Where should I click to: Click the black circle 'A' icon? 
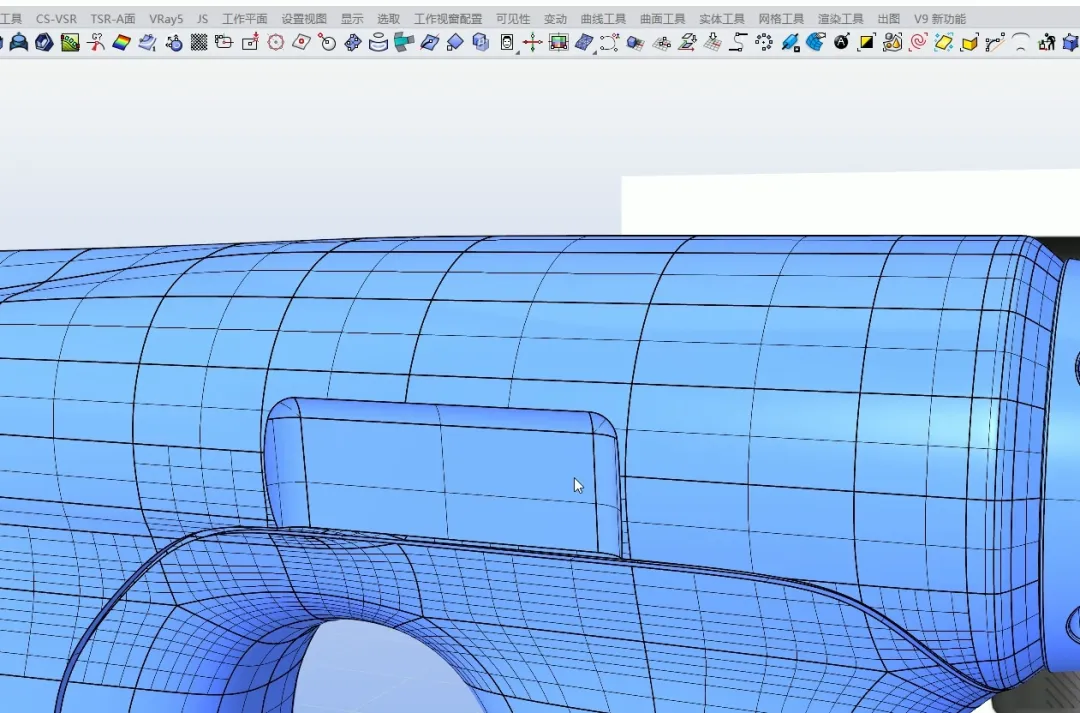tap(841, 42)
